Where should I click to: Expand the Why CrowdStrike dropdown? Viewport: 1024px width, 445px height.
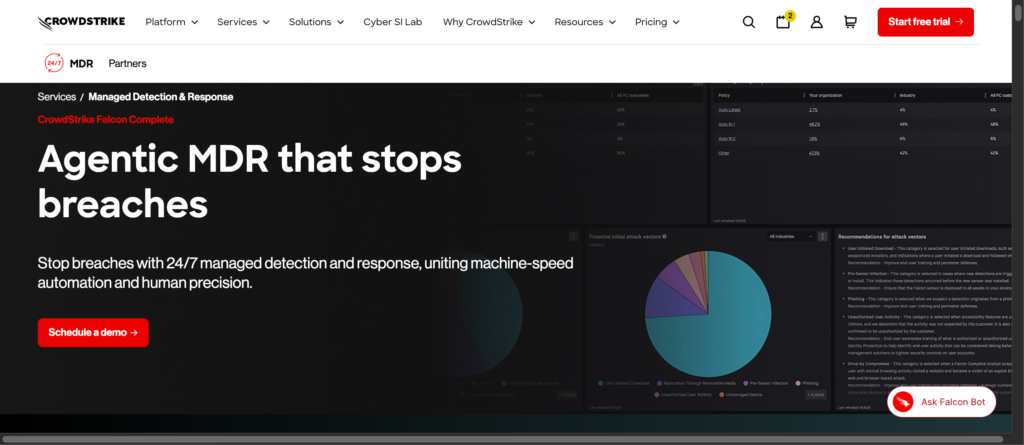[488, 22]
